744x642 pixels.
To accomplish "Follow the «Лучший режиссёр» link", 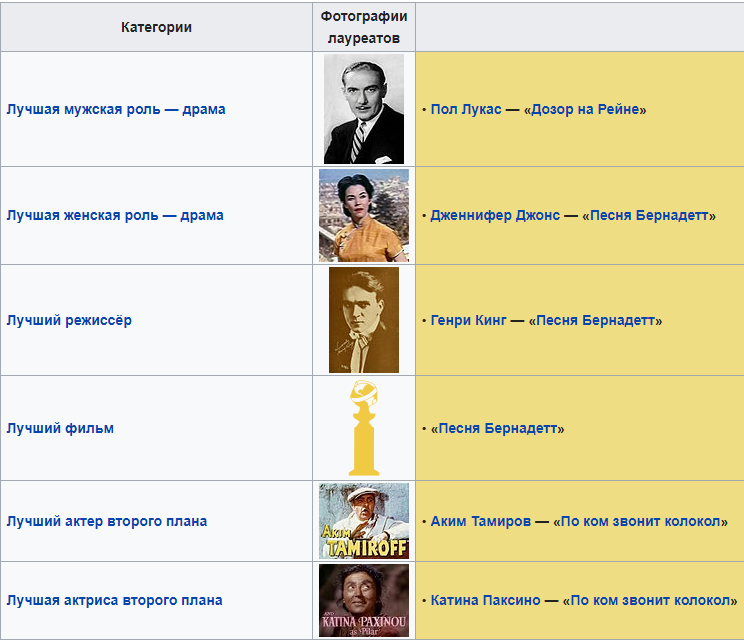I will pos(69,320).
